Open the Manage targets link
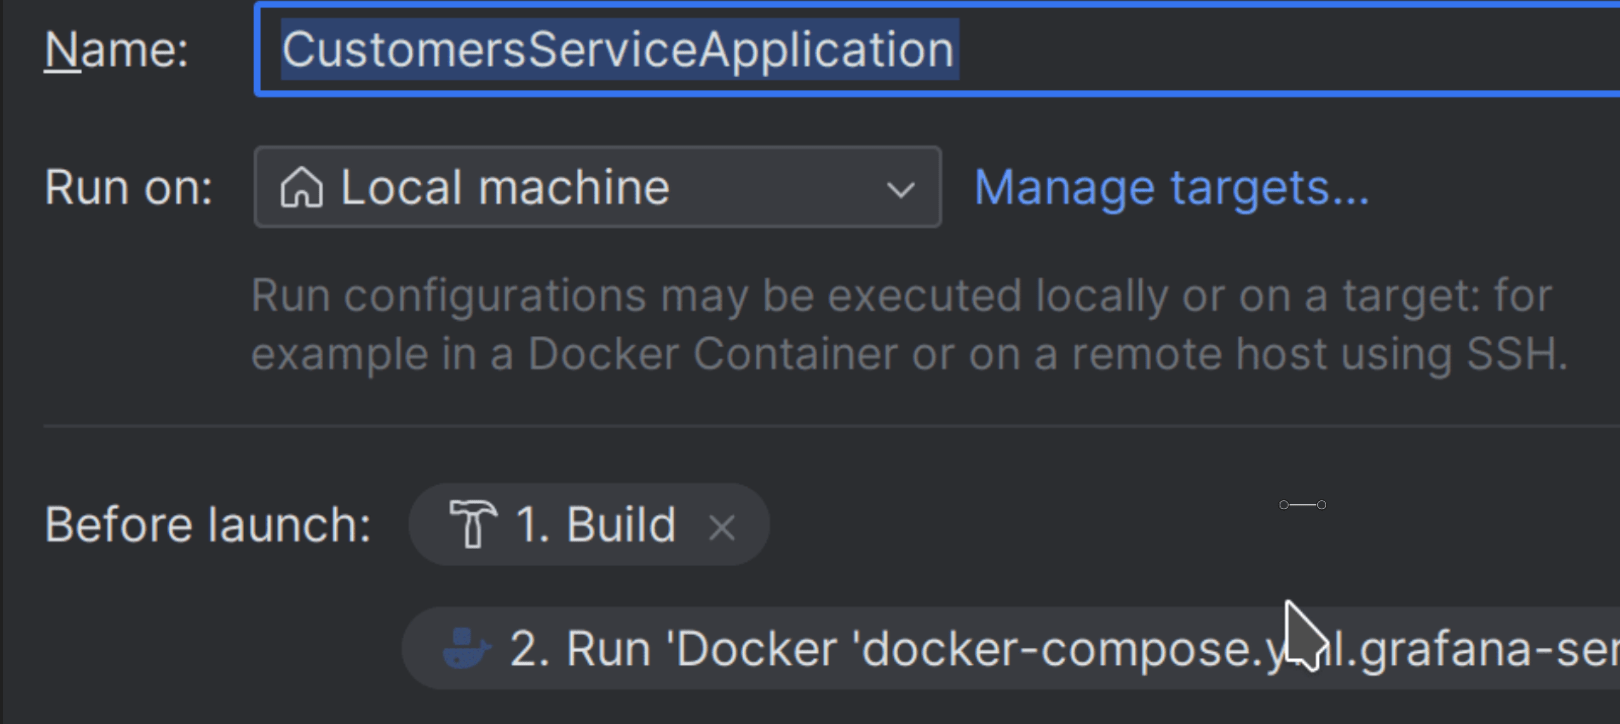This screenshot has width=1620, height=724. (x=1171, y=188)
